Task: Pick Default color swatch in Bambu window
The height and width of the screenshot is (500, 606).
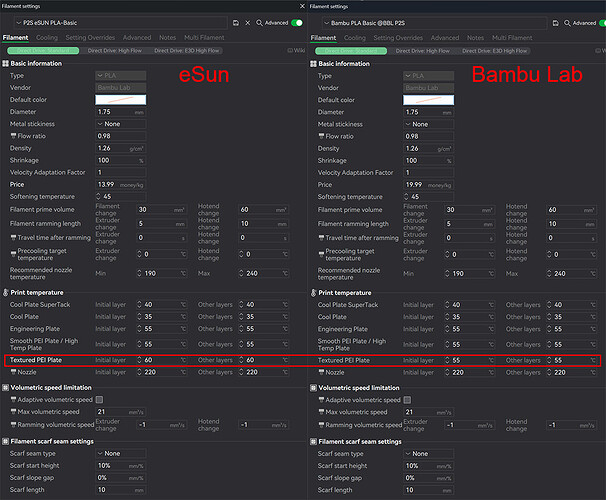Action: [x=429, y=100]
